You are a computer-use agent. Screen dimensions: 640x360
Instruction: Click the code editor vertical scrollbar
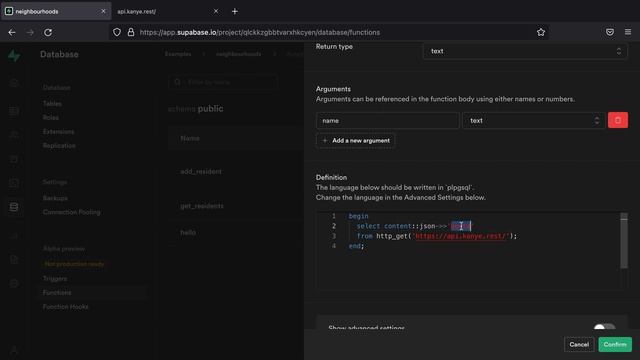click(624, 241)
